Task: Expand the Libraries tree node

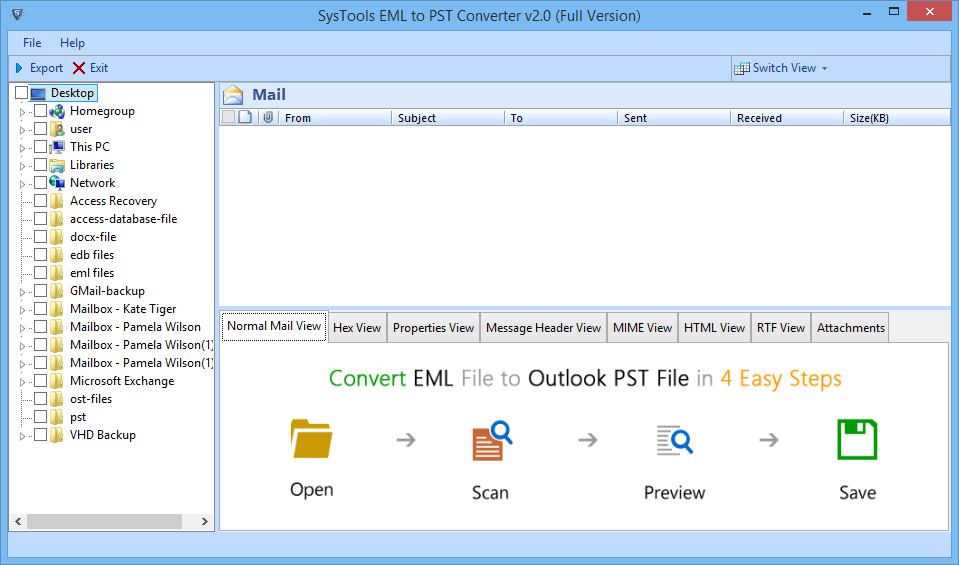Action: [x=23, y=165]
